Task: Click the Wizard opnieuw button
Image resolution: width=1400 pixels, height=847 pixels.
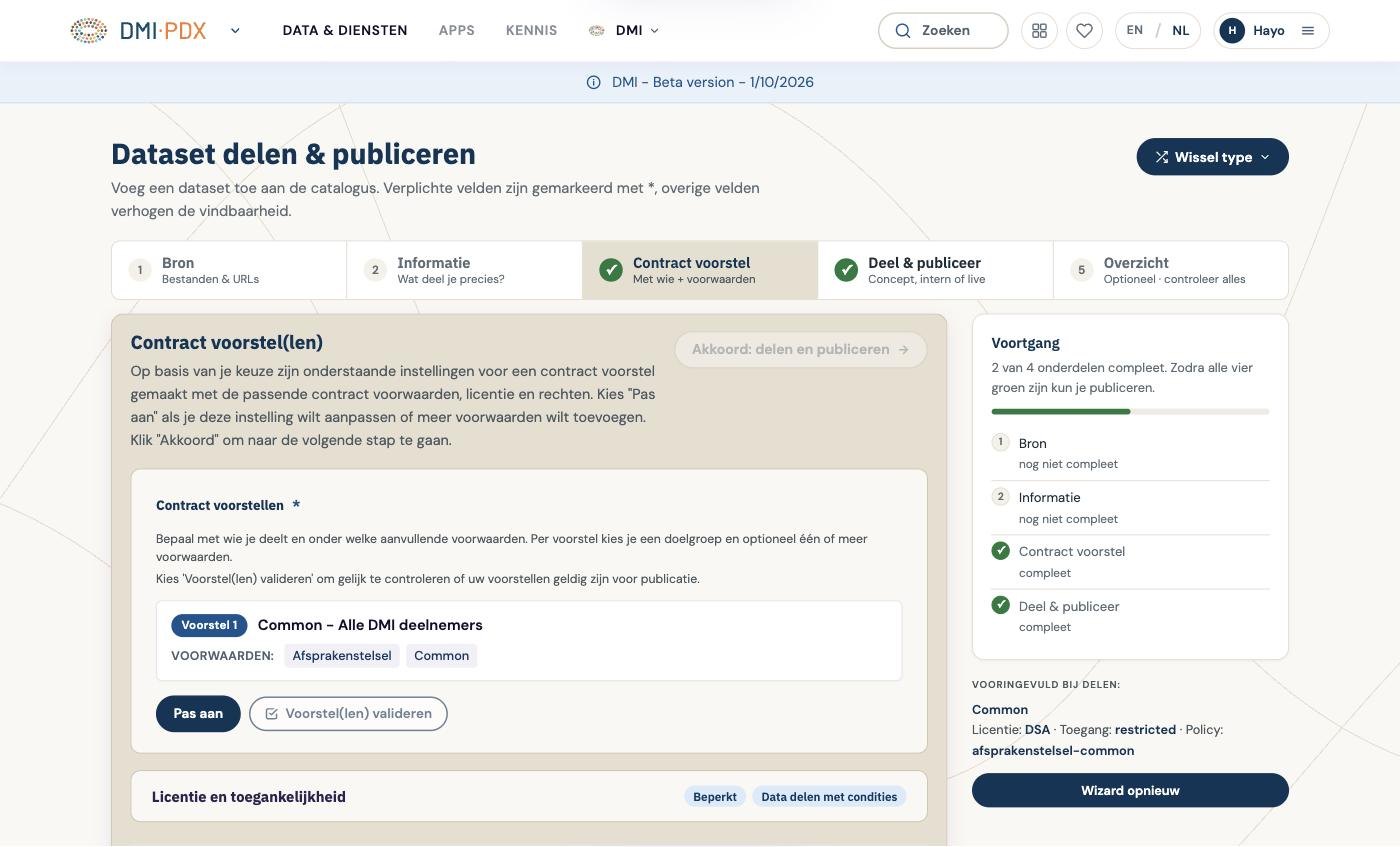Action: (1130, 791)
